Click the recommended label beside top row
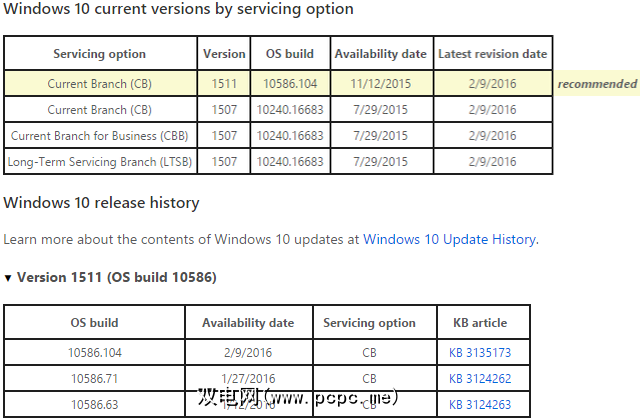Screen dimensions: 640x420 [597, 84]
